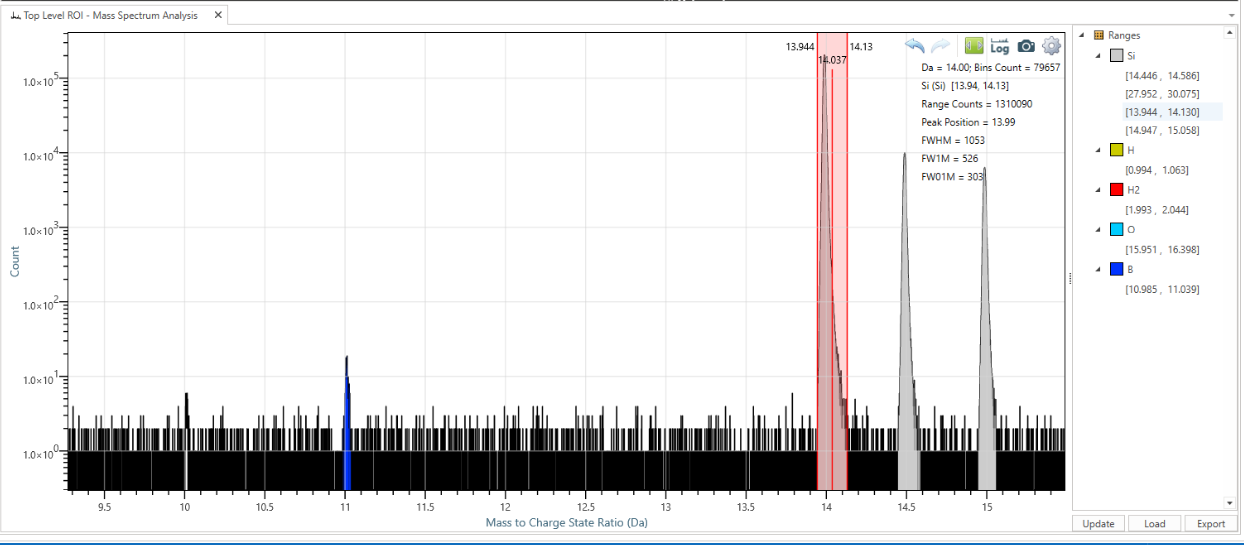Screen dimensions: 1244x545
Task: Click the Load button
Action: click(1154, 524)
